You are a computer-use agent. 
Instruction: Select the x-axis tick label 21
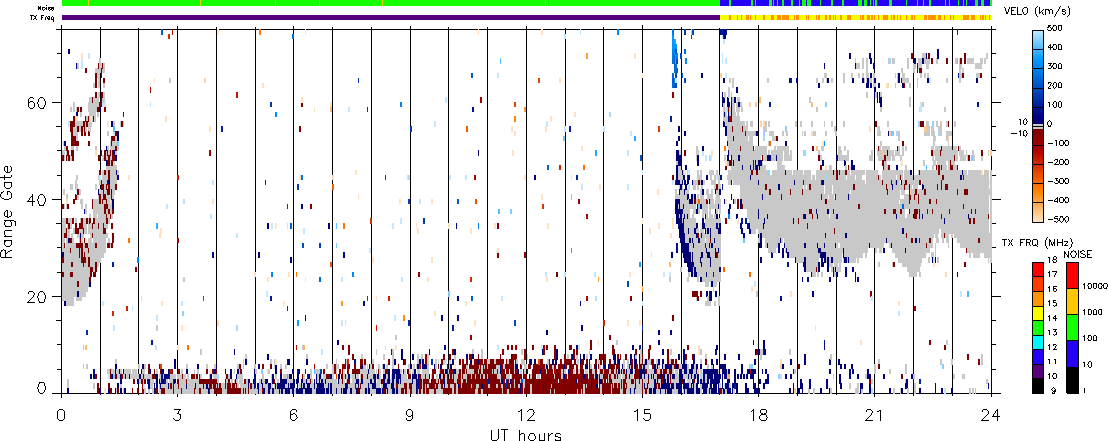pos(874,416)
